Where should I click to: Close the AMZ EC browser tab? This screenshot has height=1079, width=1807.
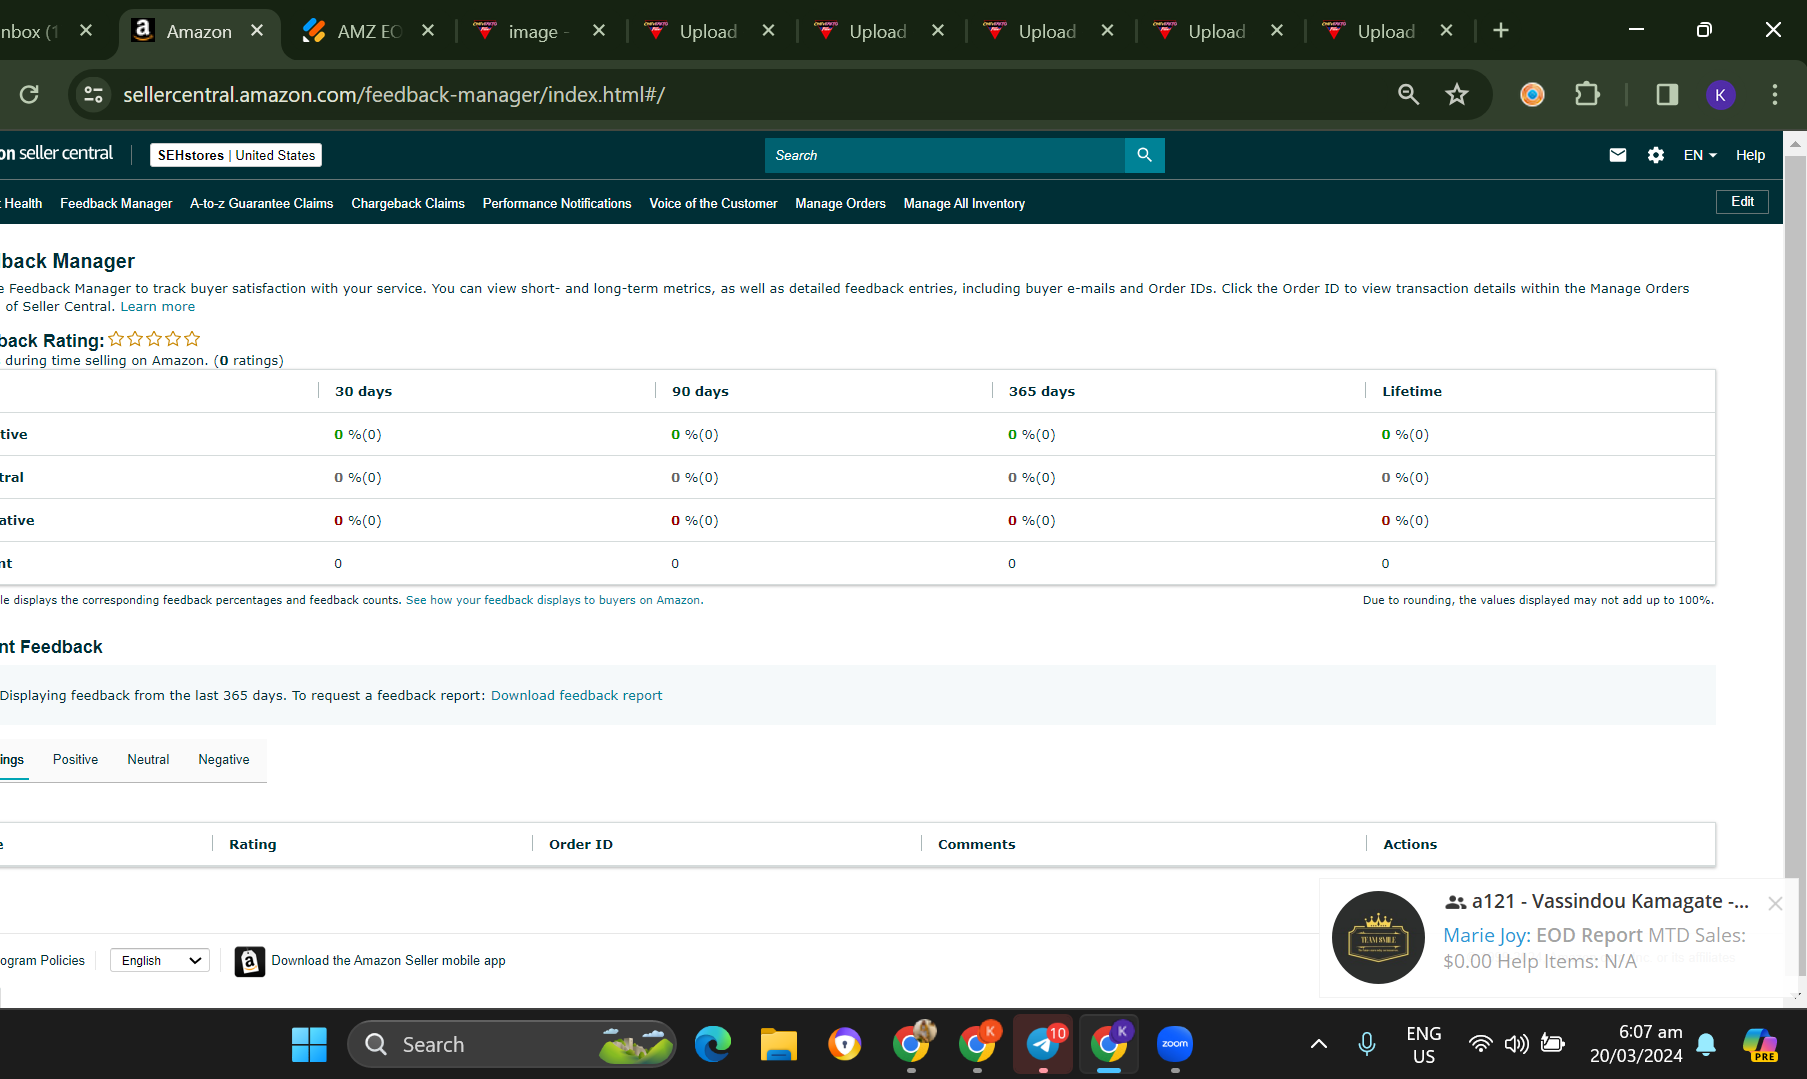coord(428,30)
